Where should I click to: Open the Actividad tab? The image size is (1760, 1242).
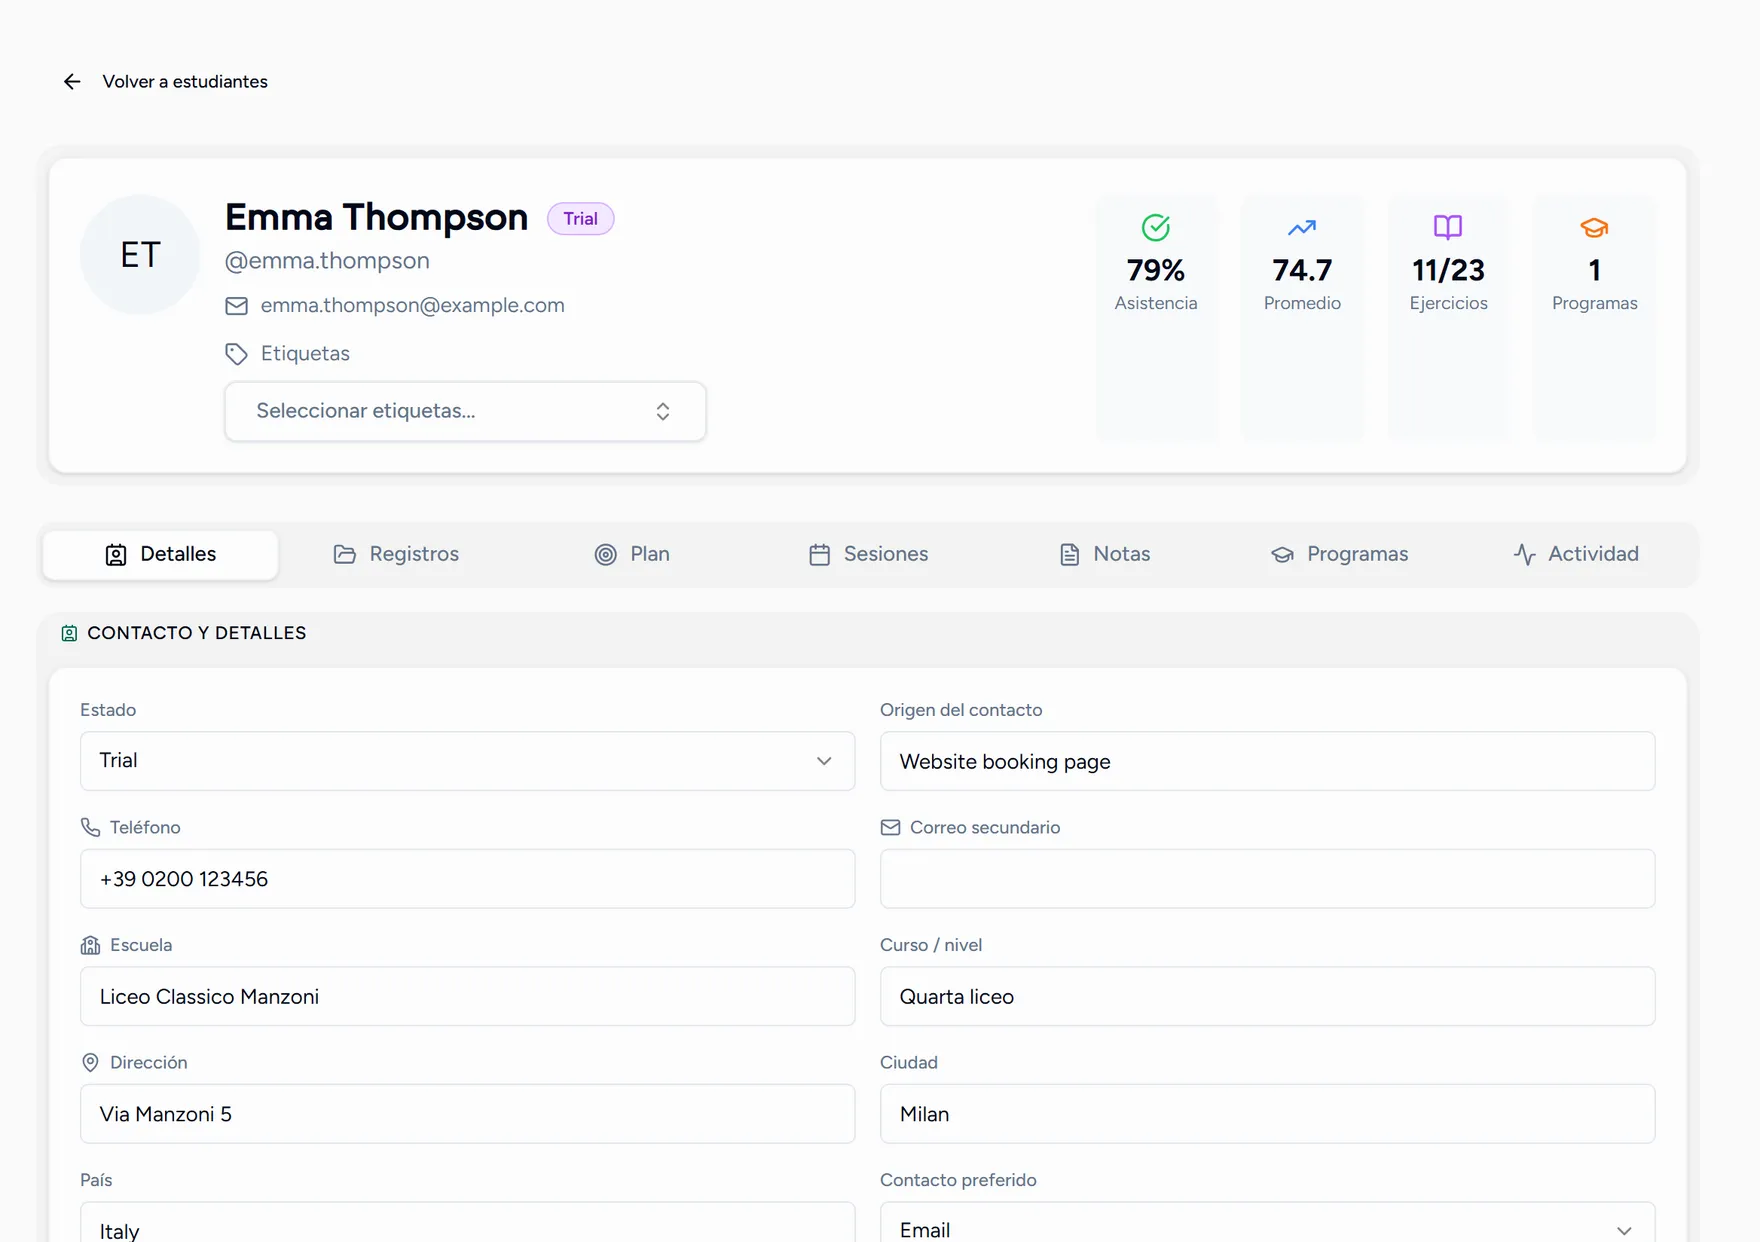coord(1575,555)
